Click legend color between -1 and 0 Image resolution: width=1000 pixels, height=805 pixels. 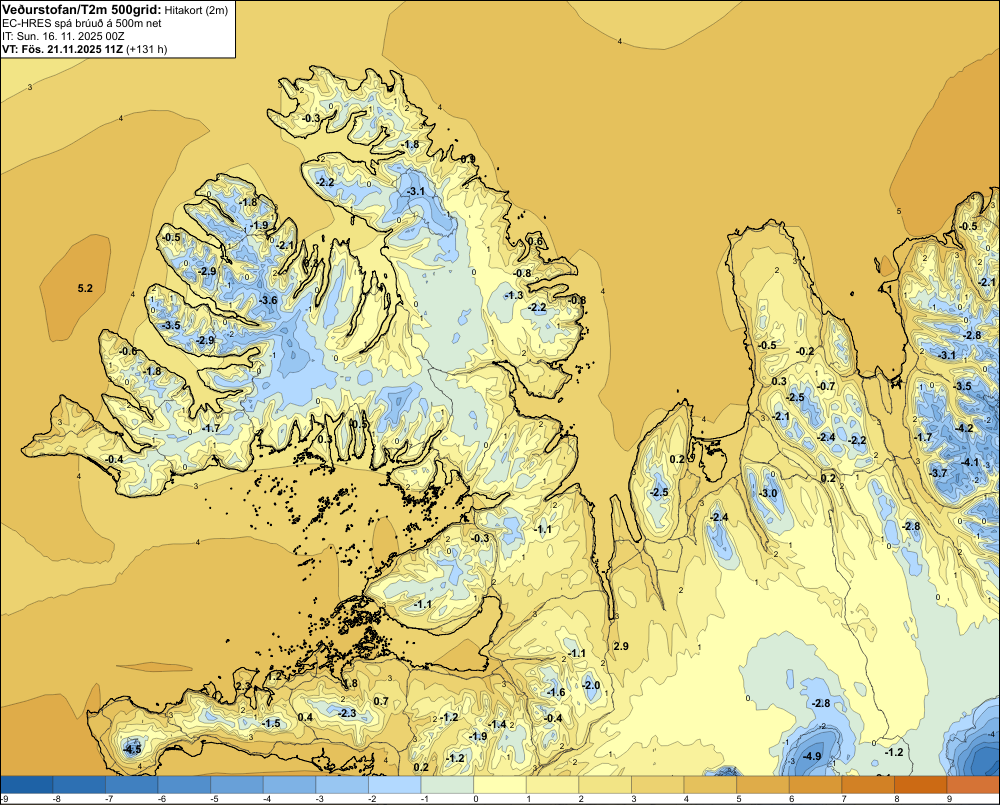[447, 784]
